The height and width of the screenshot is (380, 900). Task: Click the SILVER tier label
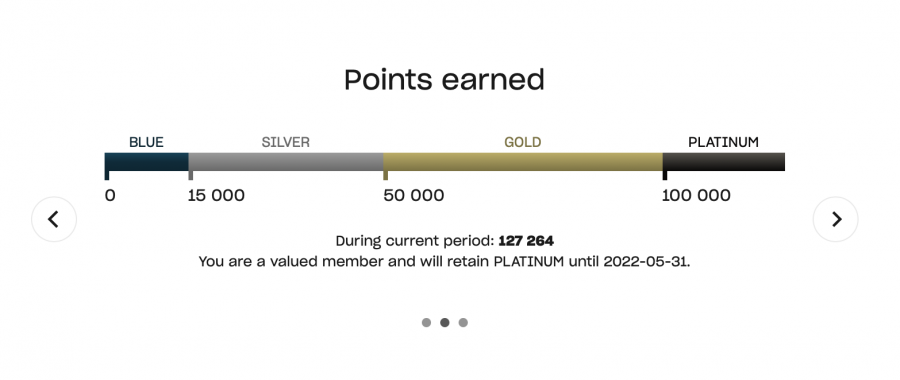(x=286, y=142)
